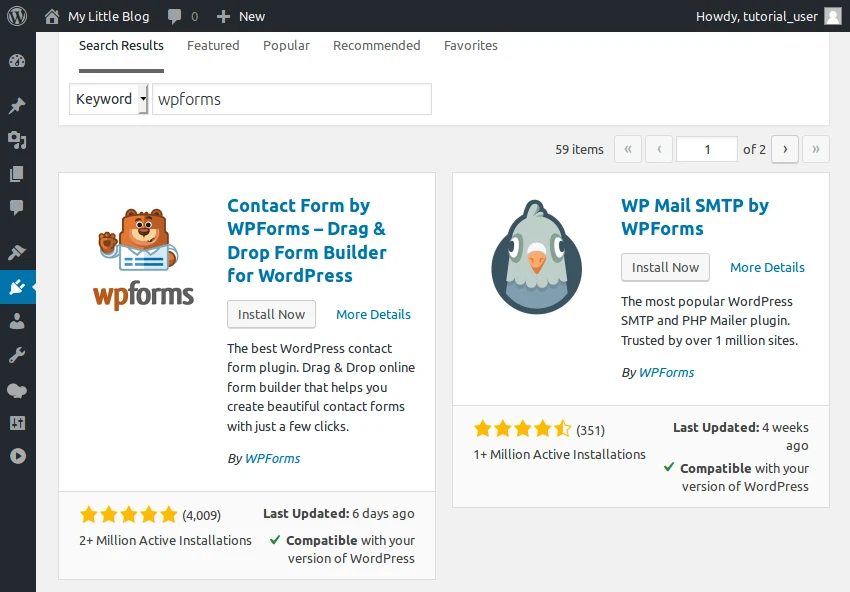This screenshot has width=850, height=592.
Task: Open Settings via the sidebar sliders icon
Action: pos(17,423)
